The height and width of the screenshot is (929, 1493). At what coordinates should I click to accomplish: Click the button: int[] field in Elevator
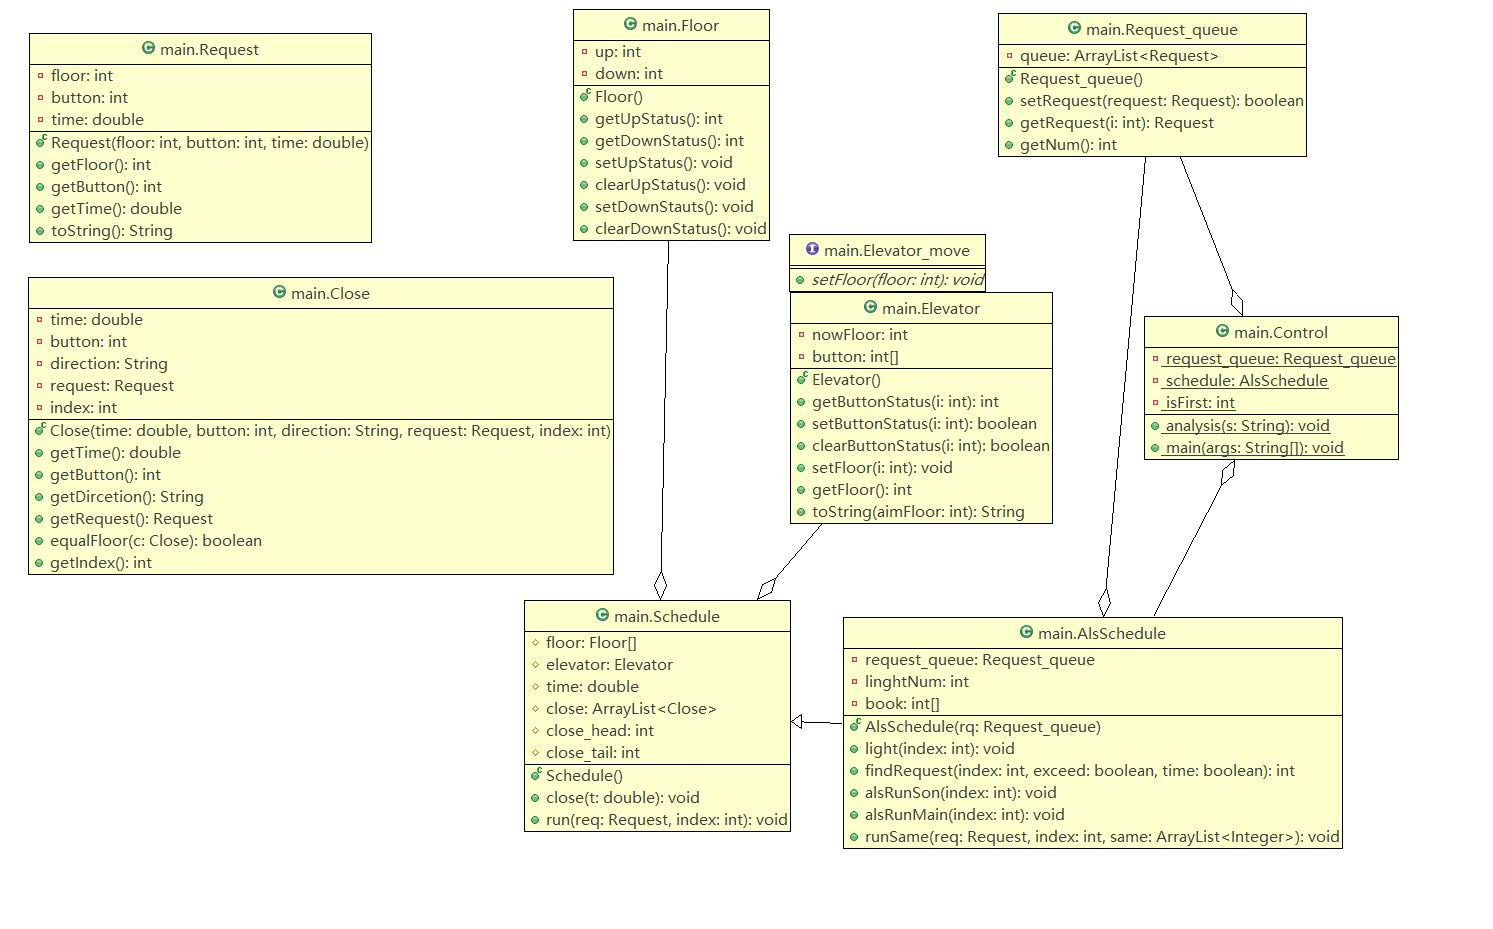855,357
